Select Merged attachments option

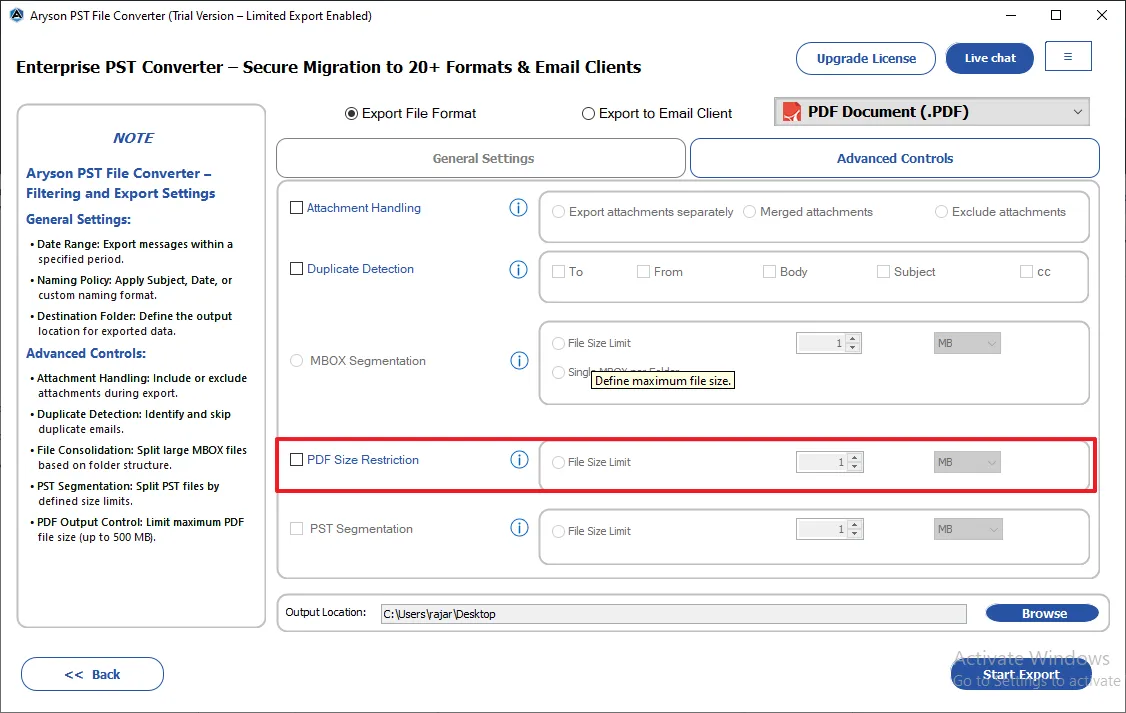[x=750, y=212]
